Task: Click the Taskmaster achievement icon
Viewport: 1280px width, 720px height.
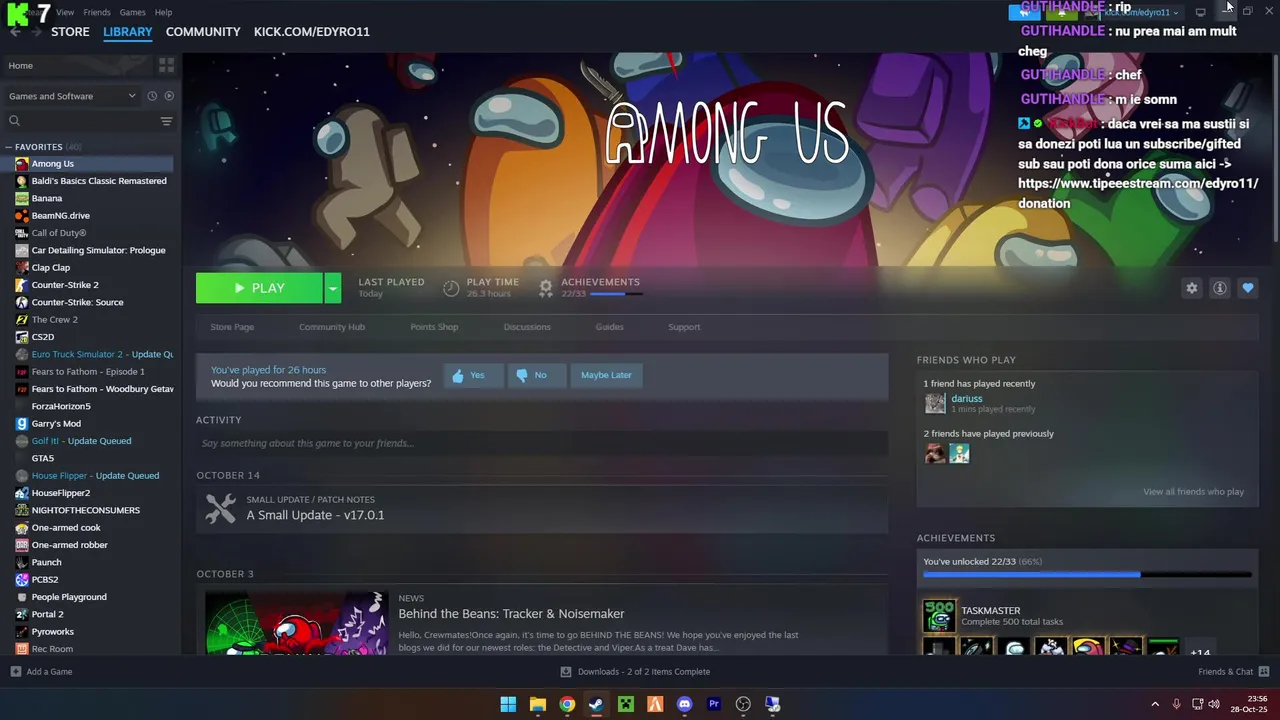Action: (939, 616)
